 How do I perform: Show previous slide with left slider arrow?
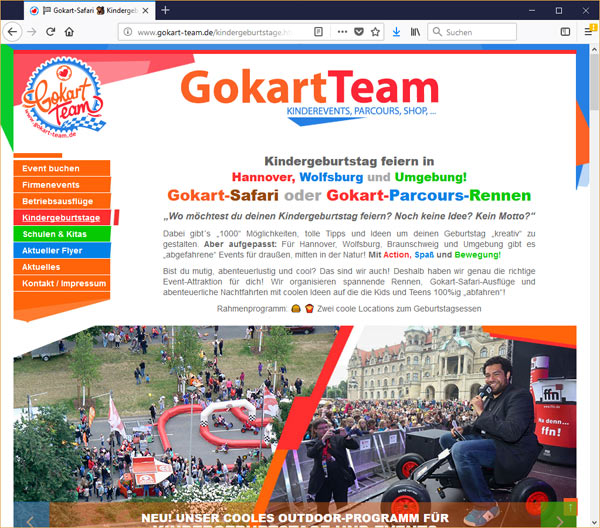point(31,517)
